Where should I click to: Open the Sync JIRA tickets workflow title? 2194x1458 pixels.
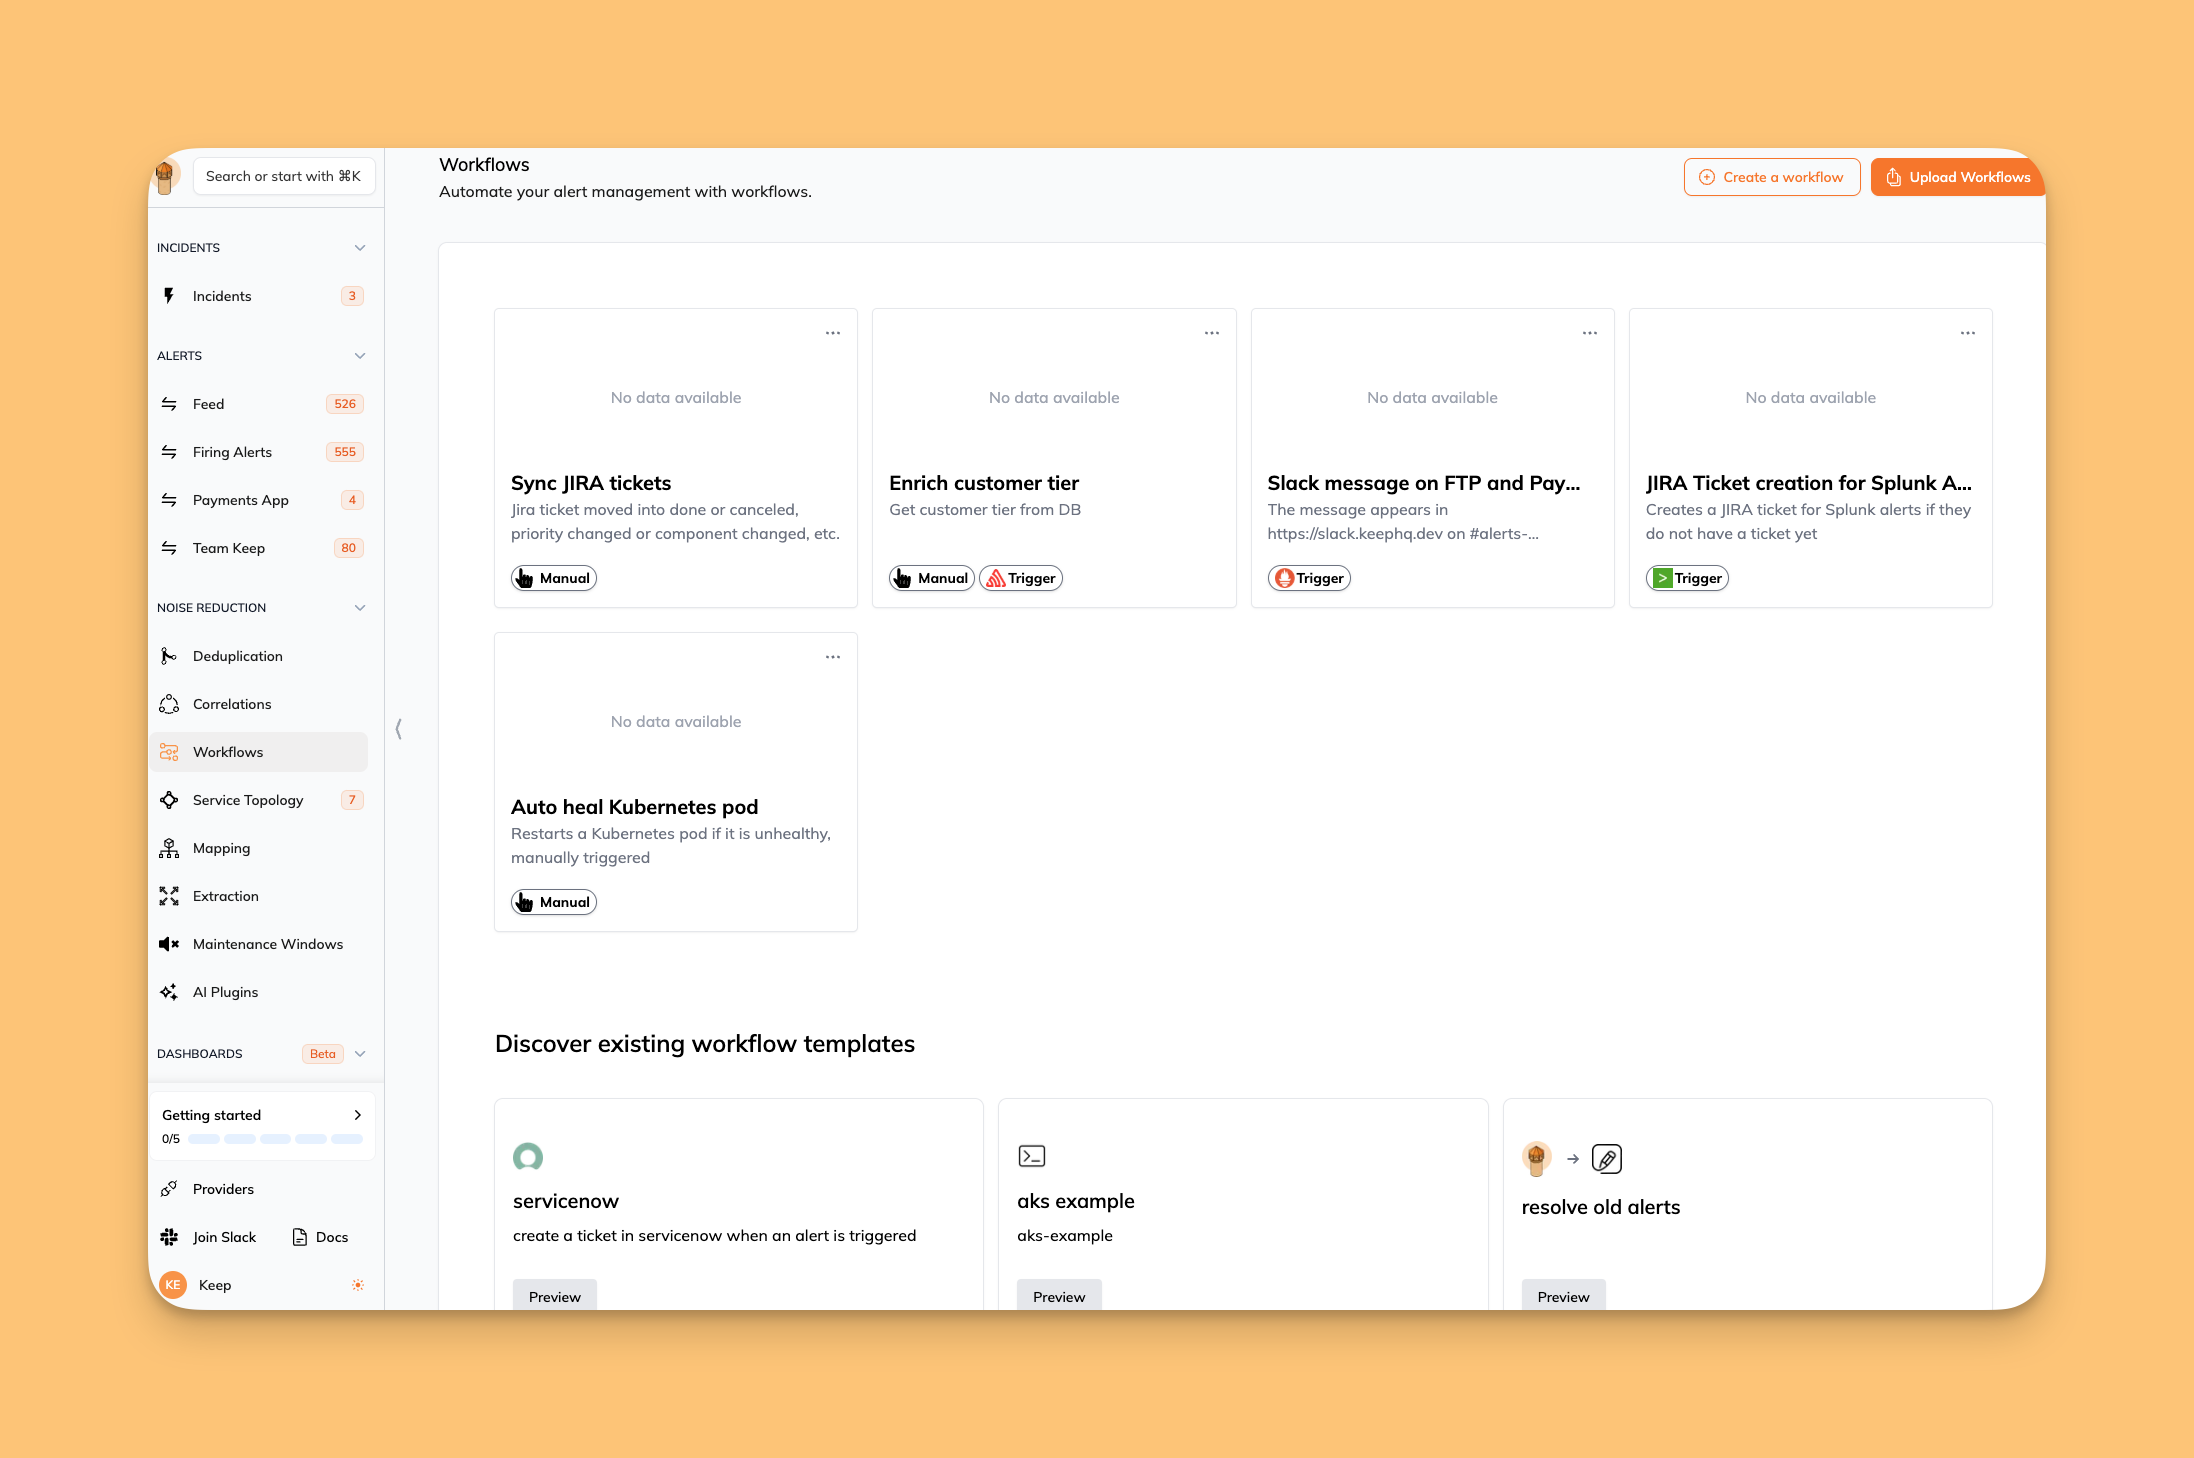[591, 483]
